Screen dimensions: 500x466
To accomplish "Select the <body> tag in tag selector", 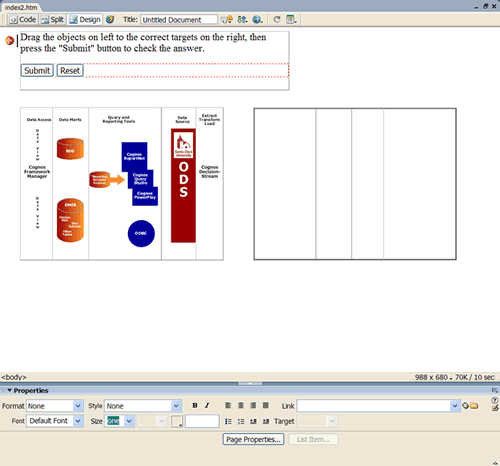I will pyautogui.click(x=14, y=377).
